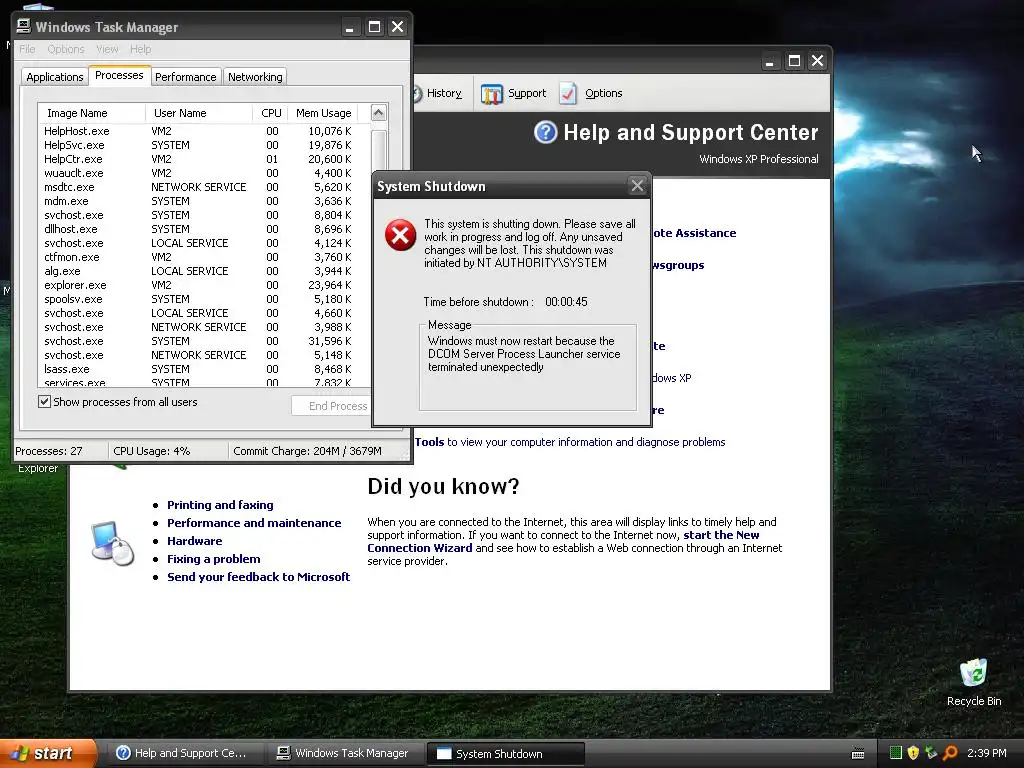Click the start the New Connection Wizard link

pyautogui.click(x=563, y=541)
